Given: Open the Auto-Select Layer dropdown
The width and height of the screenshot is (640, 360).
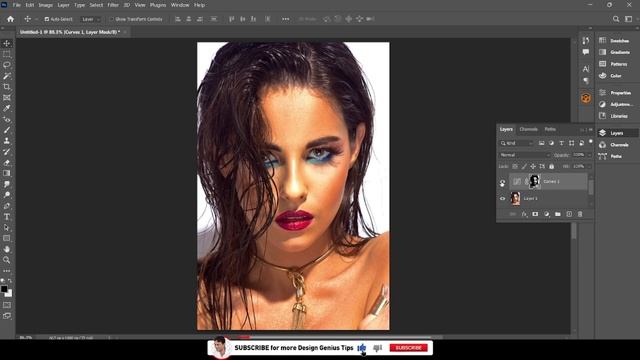Looking at the screenshot, I should pos(90,19).
